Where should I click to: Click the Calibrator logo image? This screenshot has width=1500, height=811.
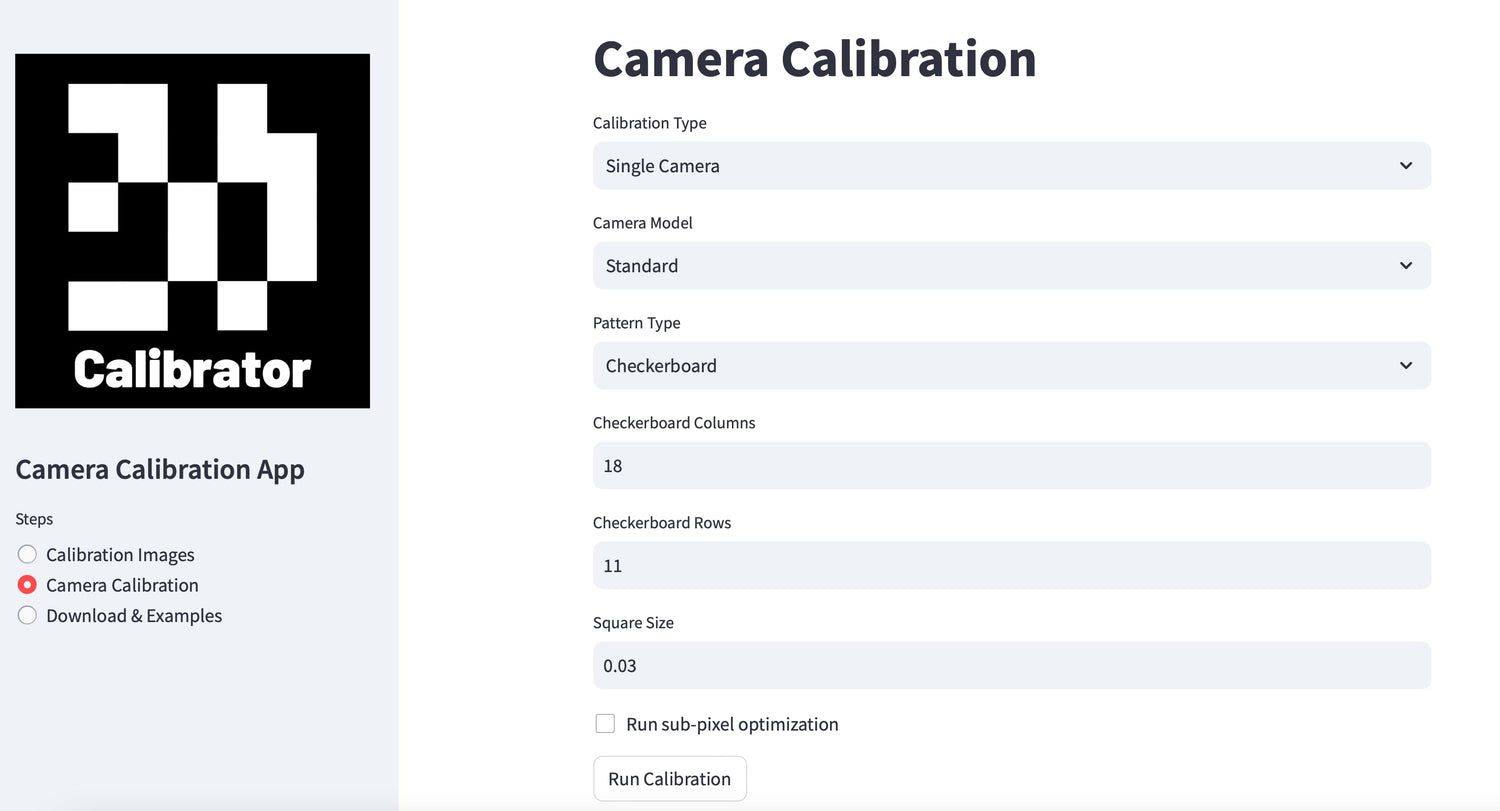coord(192,231)
